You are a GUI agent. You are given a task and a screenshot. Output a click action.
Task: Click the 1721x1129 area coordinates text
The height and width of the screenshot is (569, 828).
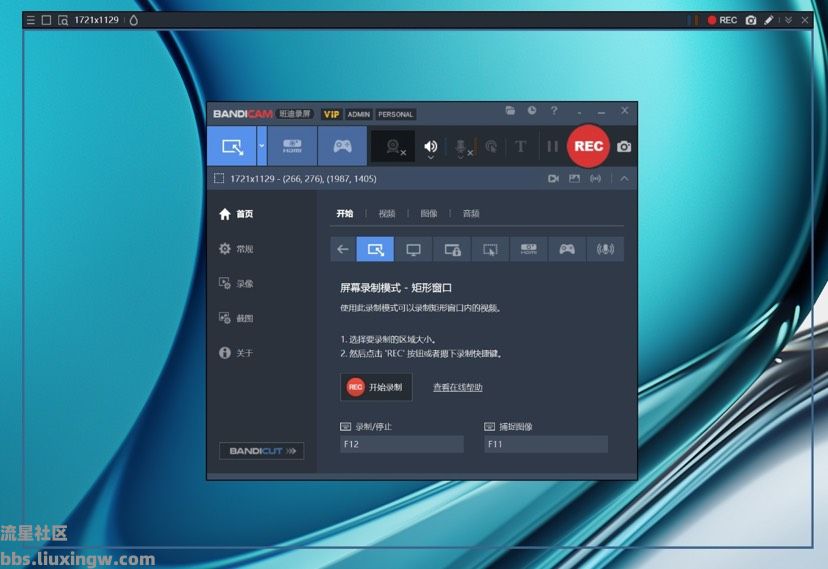(303, 178)
